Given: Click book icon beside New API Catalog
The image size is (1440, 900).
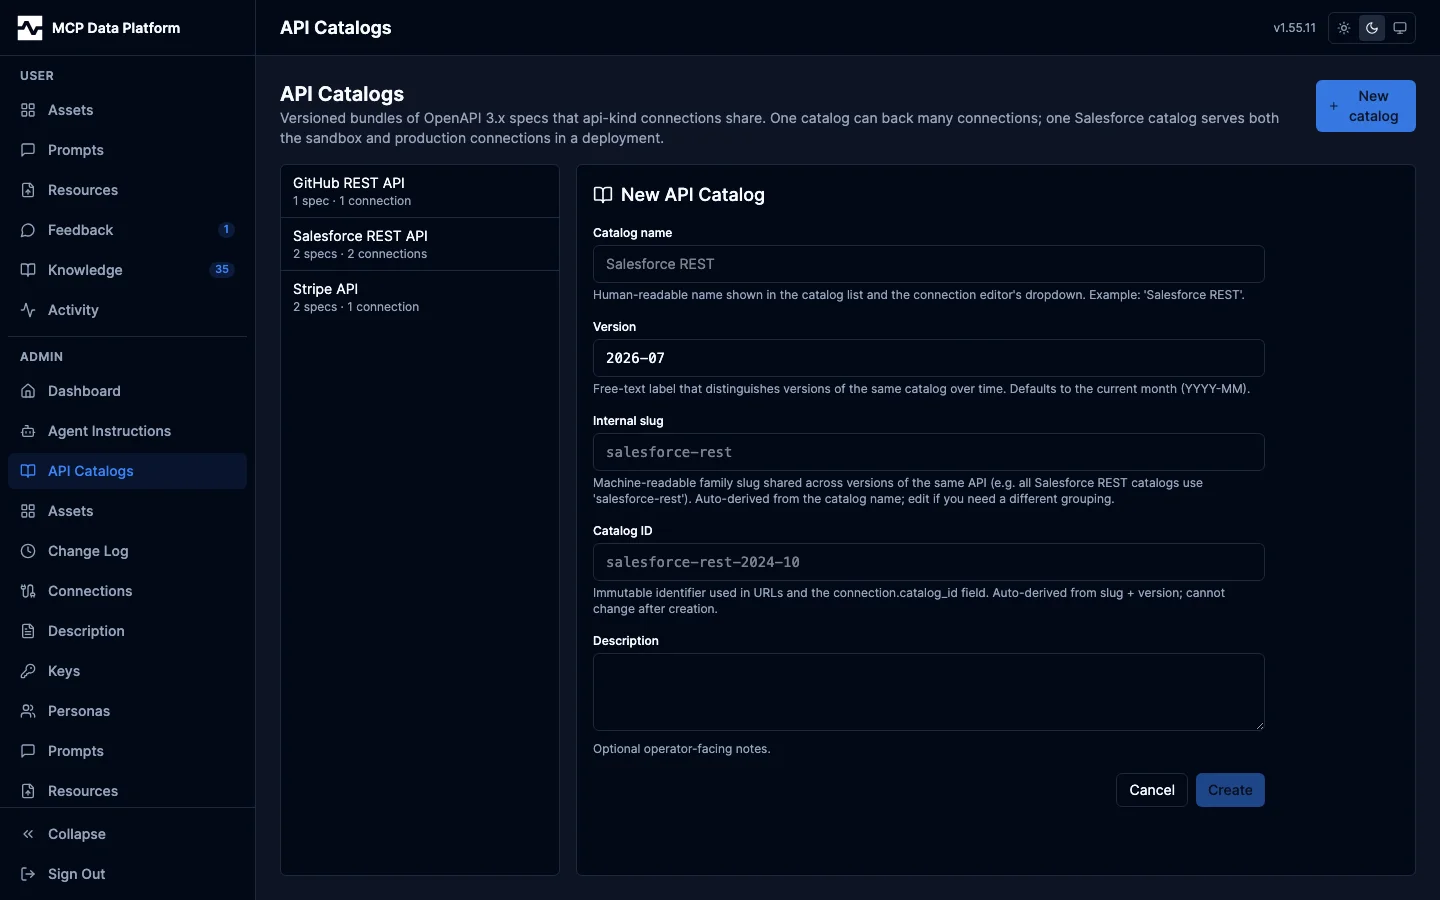Looking at the screenshot, I should [603, 195].
